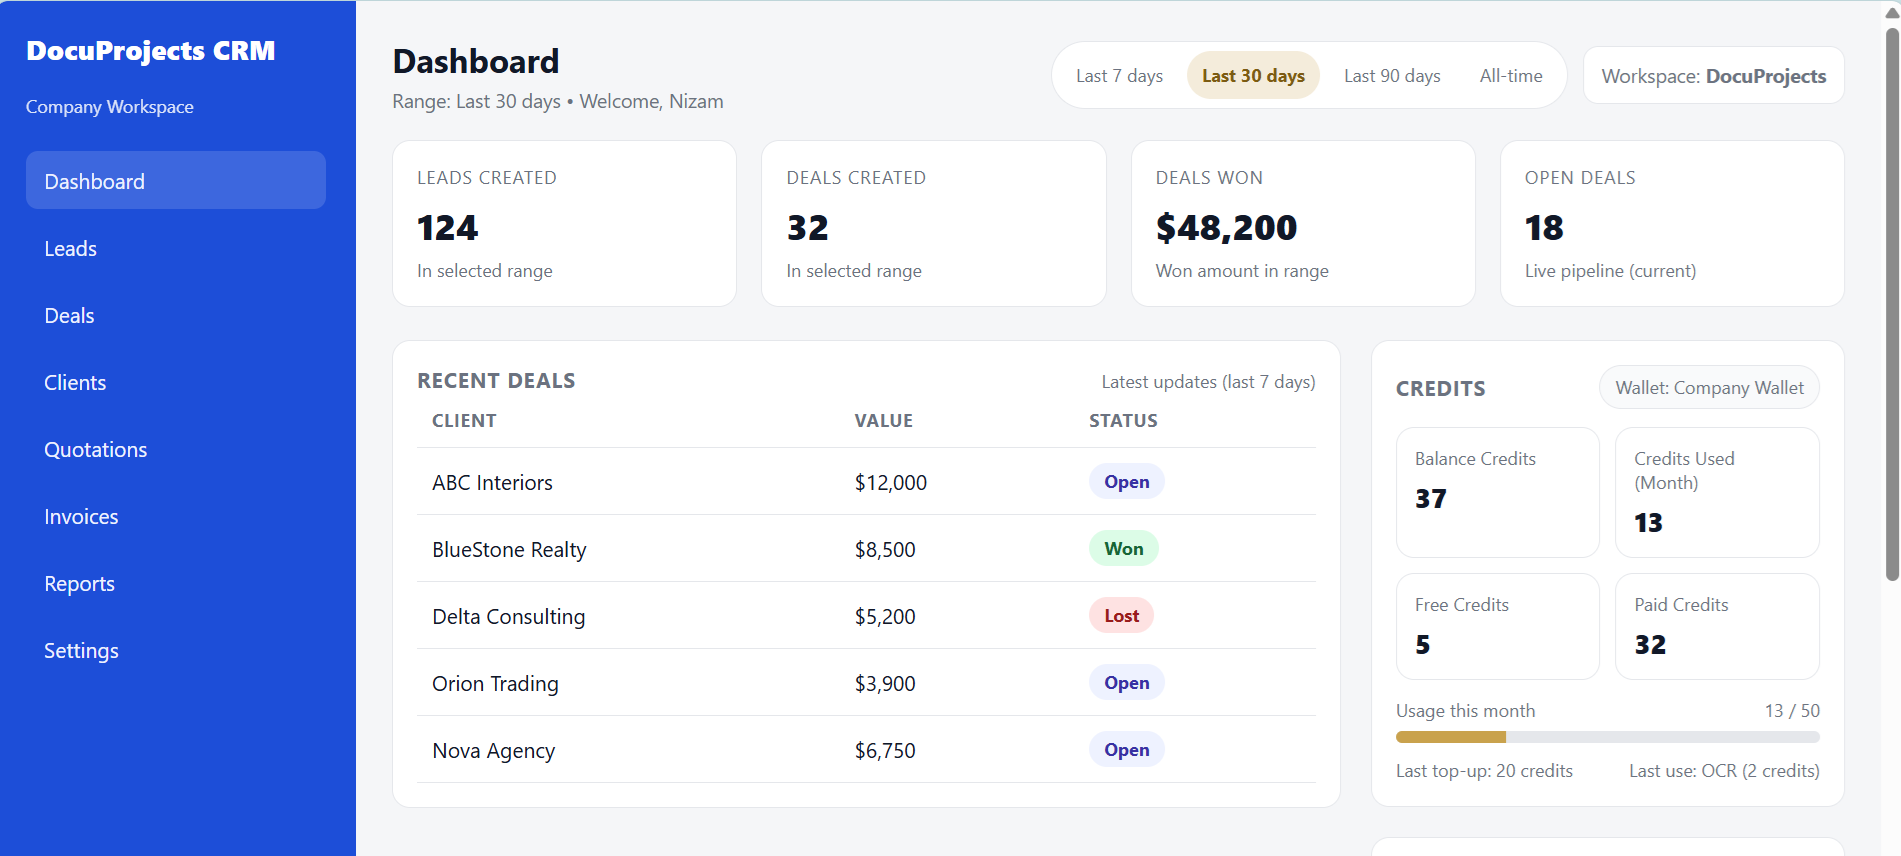Viewport: 1901px width, 856px height.
Task: Open Settings in the sidebar
Action: click(81, 651)
